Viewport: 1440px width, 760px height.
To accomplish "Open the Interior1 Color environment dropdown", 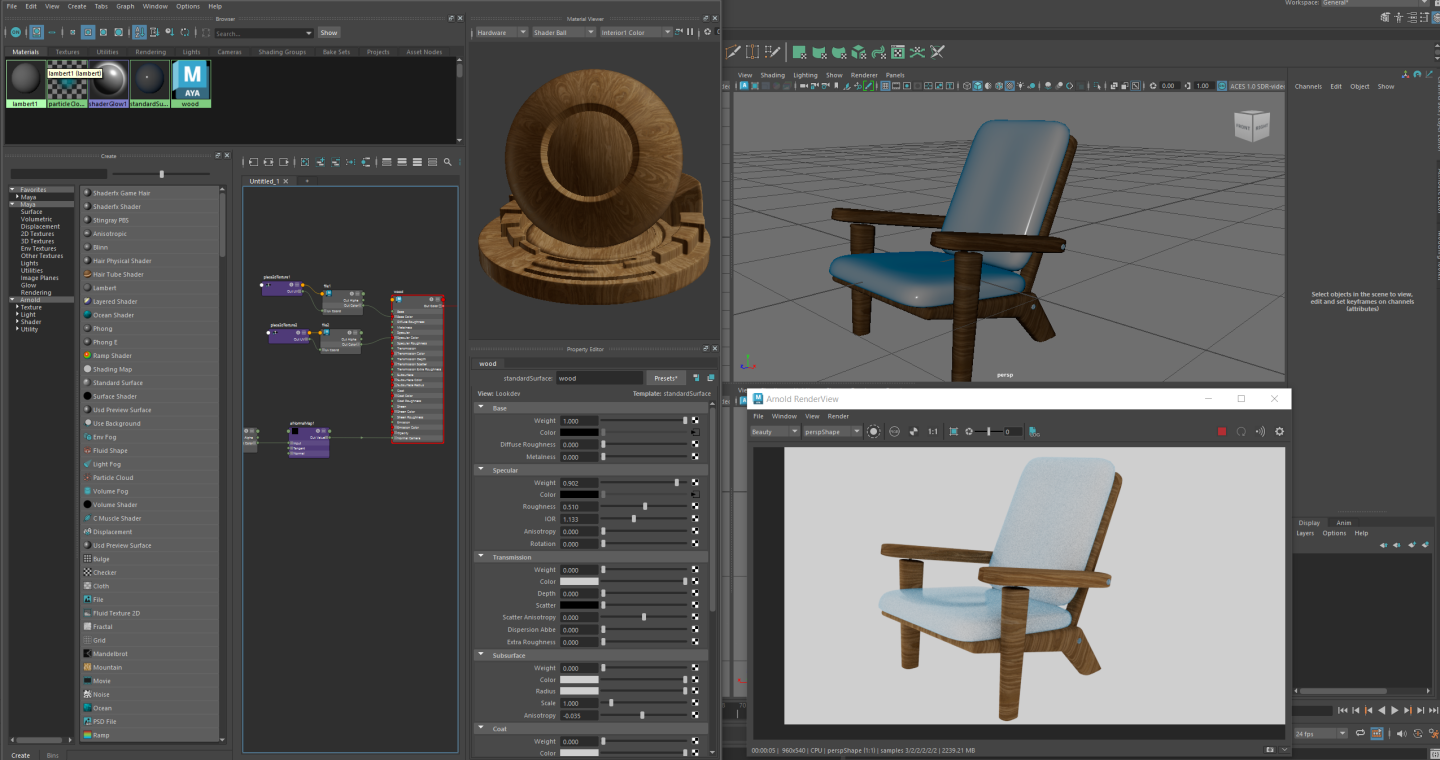I will [636, 32].
